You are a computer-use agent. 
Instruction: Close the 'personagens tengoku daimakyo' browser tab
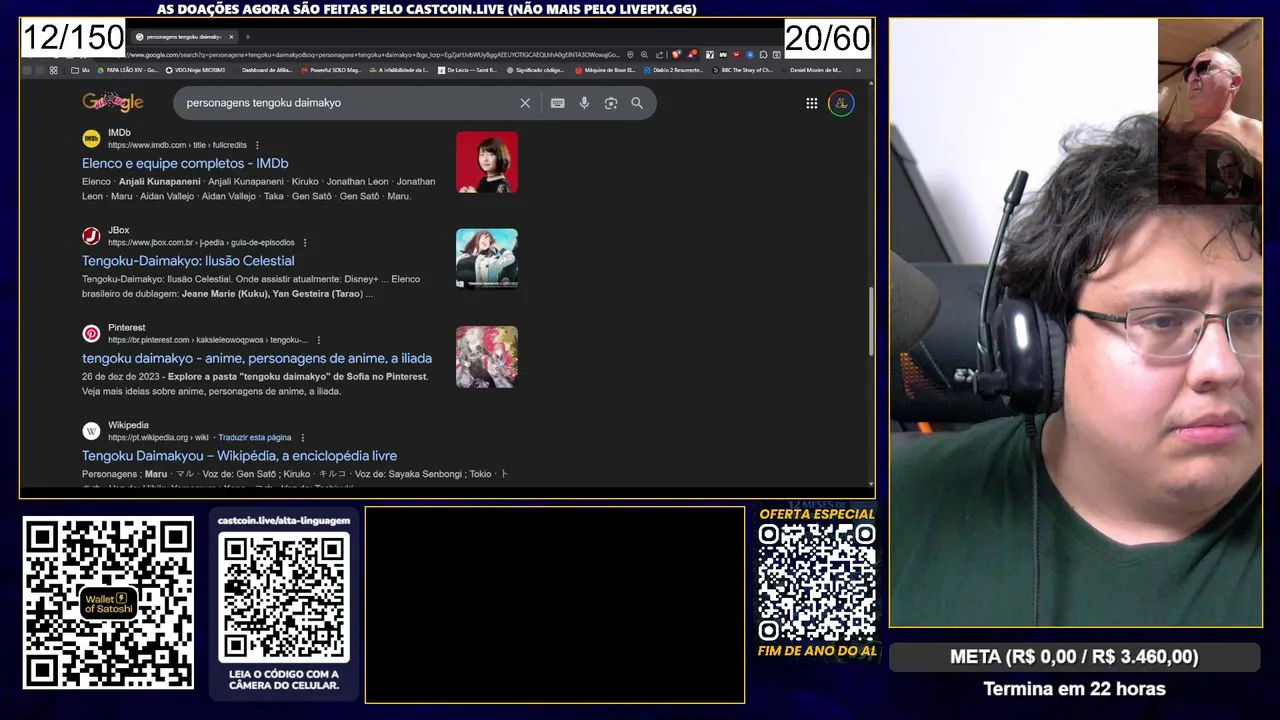click(x=231, y=37)
